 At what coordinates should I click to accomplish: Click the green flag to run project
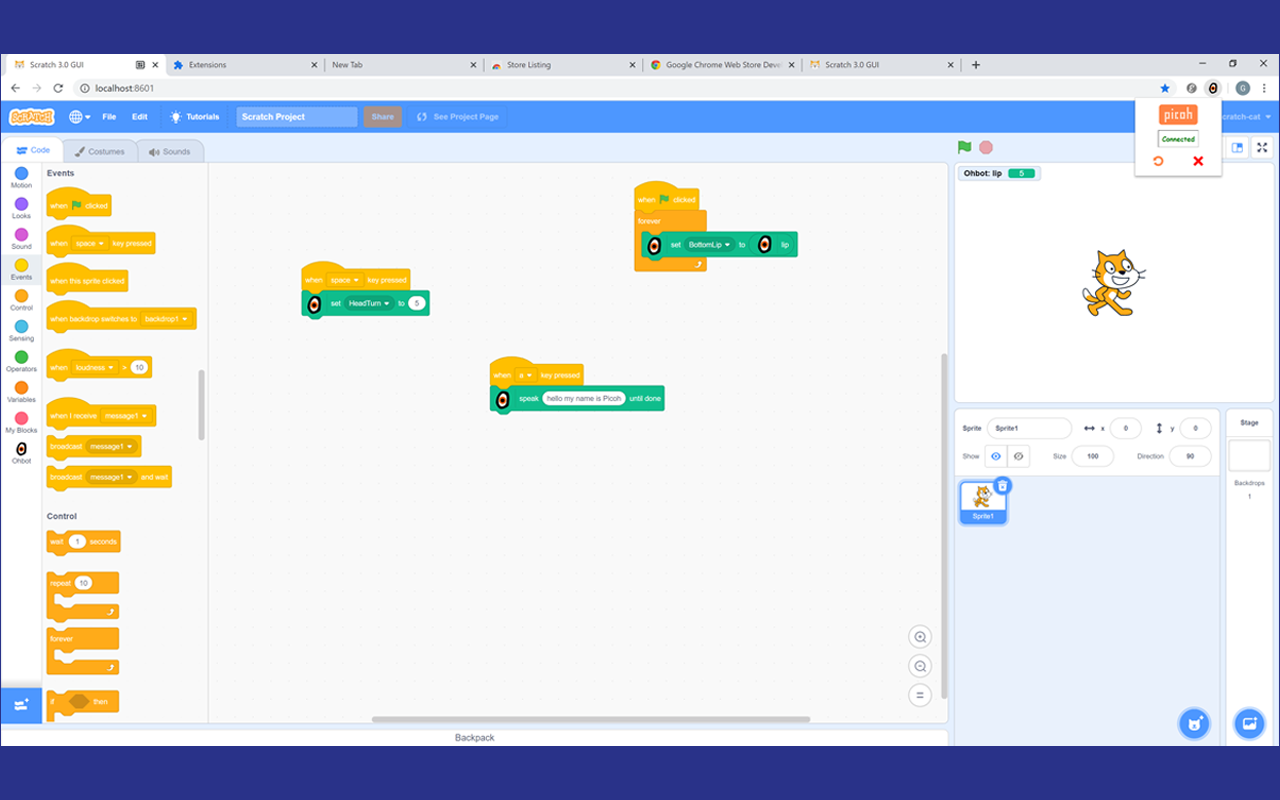point(964,147)
